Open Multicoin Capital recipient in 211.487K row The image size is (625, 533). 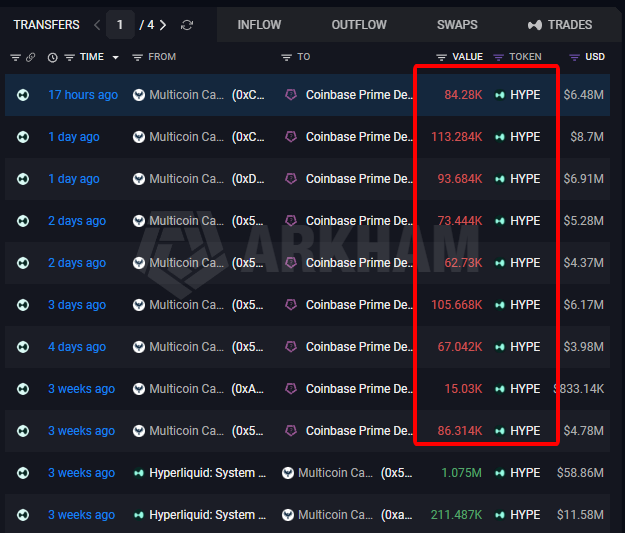[335, 515]
